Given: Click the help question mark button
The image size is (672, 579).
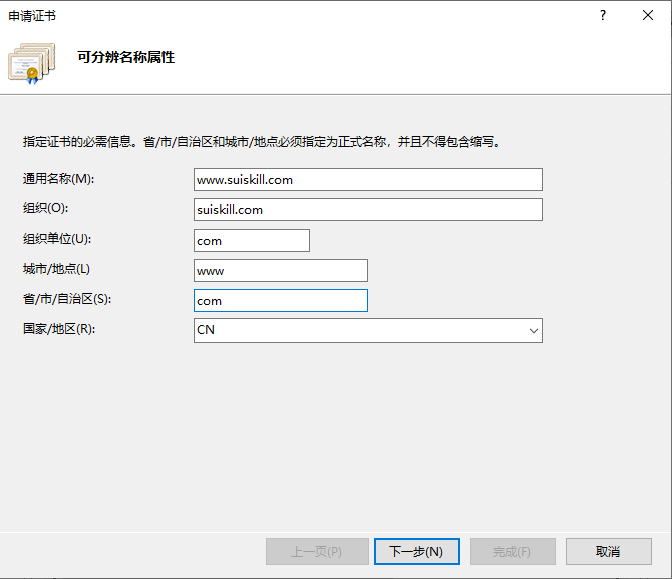Looking at the screenshot, I should click(x=603, y=16).
